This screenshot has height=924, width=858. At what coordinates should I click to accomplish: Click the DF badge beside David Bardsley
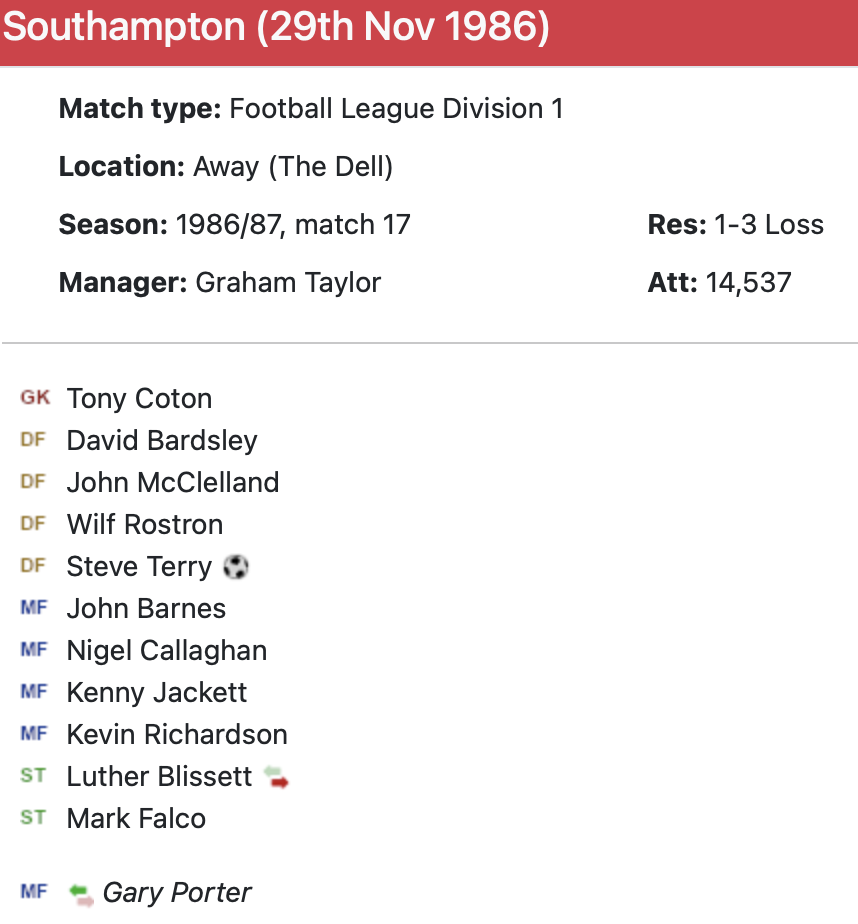pos(33,440)
